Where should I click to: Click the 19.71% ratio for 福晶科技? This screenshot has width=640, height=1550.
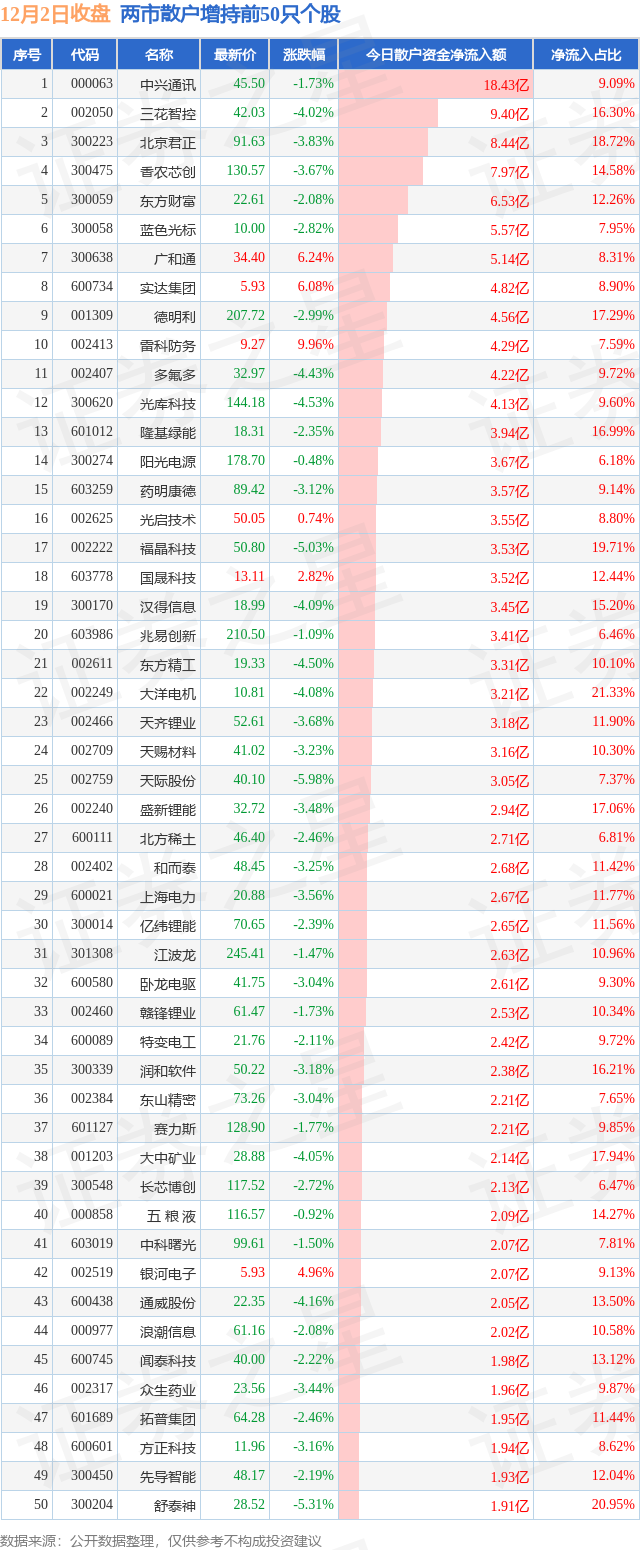pyautogui.click(x=613, y=548)
